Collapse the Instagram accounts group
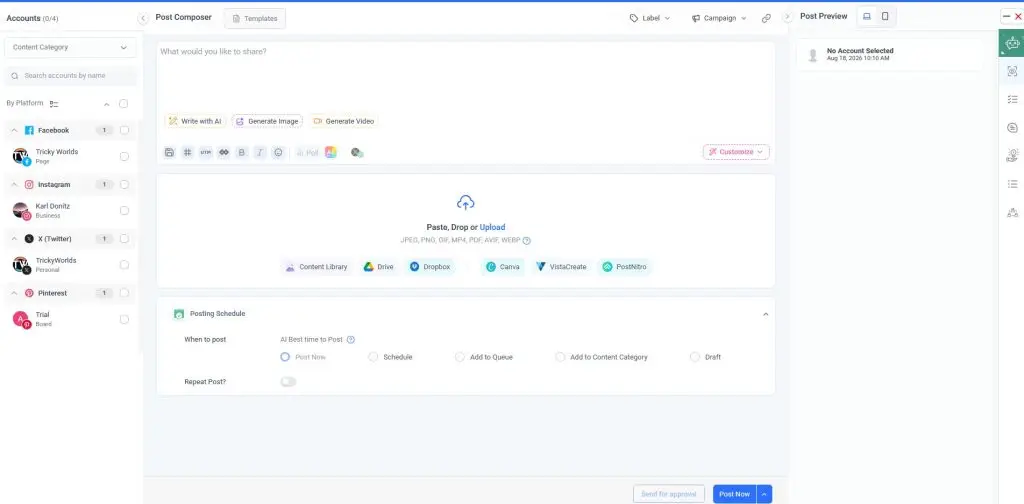 pos(14,185)
